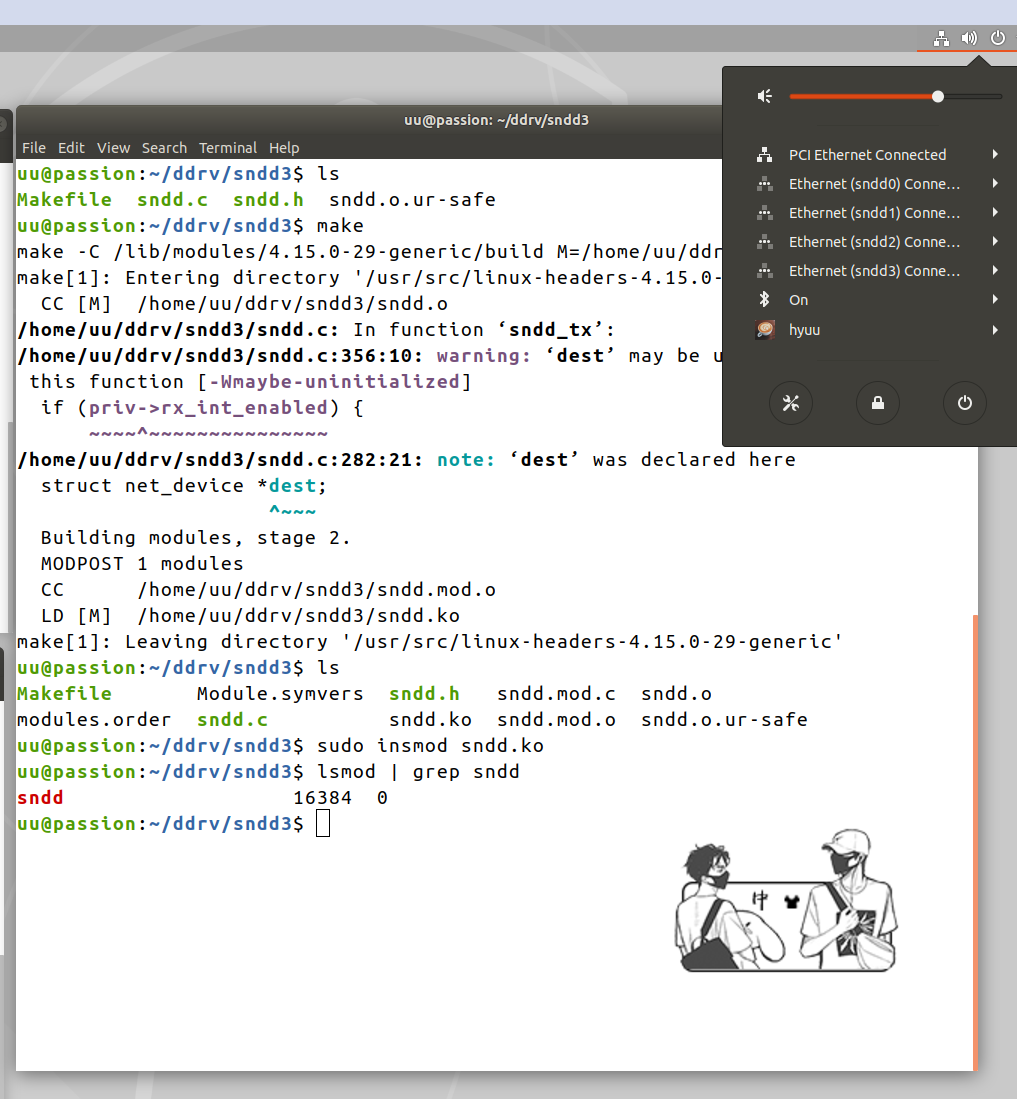
Task: Open the Search menu in terminal
Action: (164, 148)
